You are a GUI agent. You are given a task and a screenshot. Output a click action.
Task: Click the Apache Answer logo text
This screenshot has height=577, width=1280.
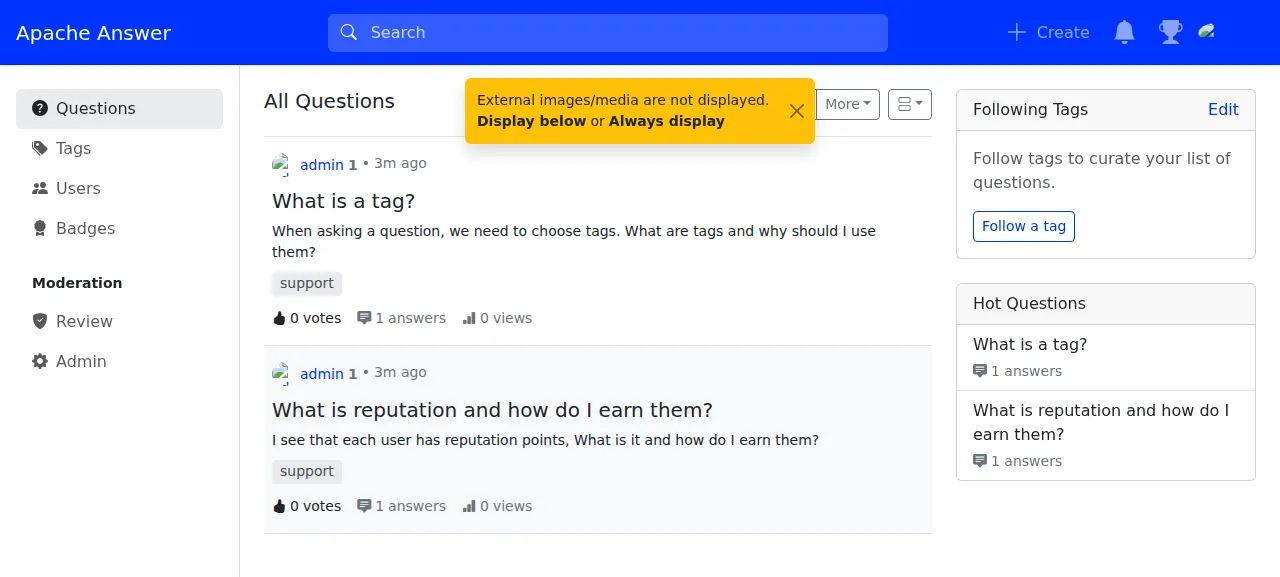click(93, 33)
